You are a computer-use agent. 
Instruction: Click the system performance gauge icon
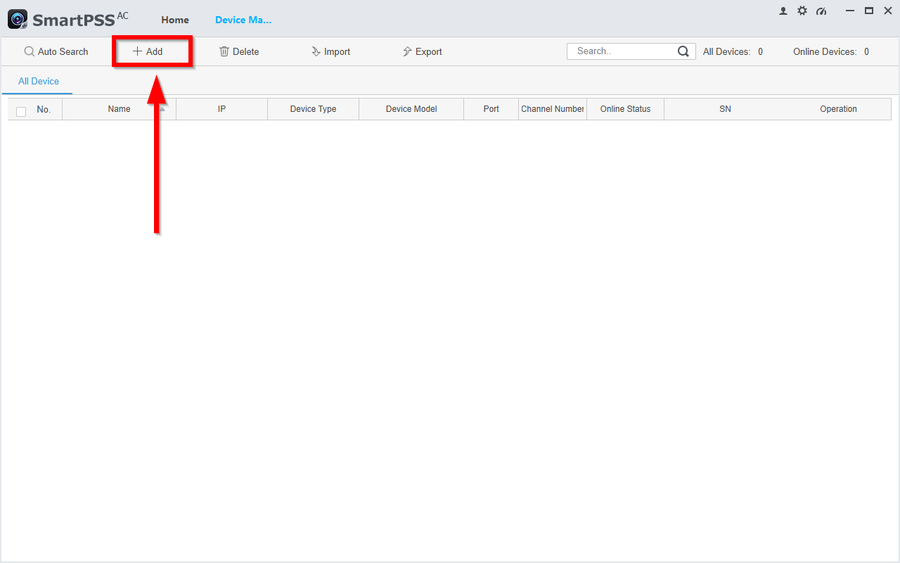click(821, 11)
